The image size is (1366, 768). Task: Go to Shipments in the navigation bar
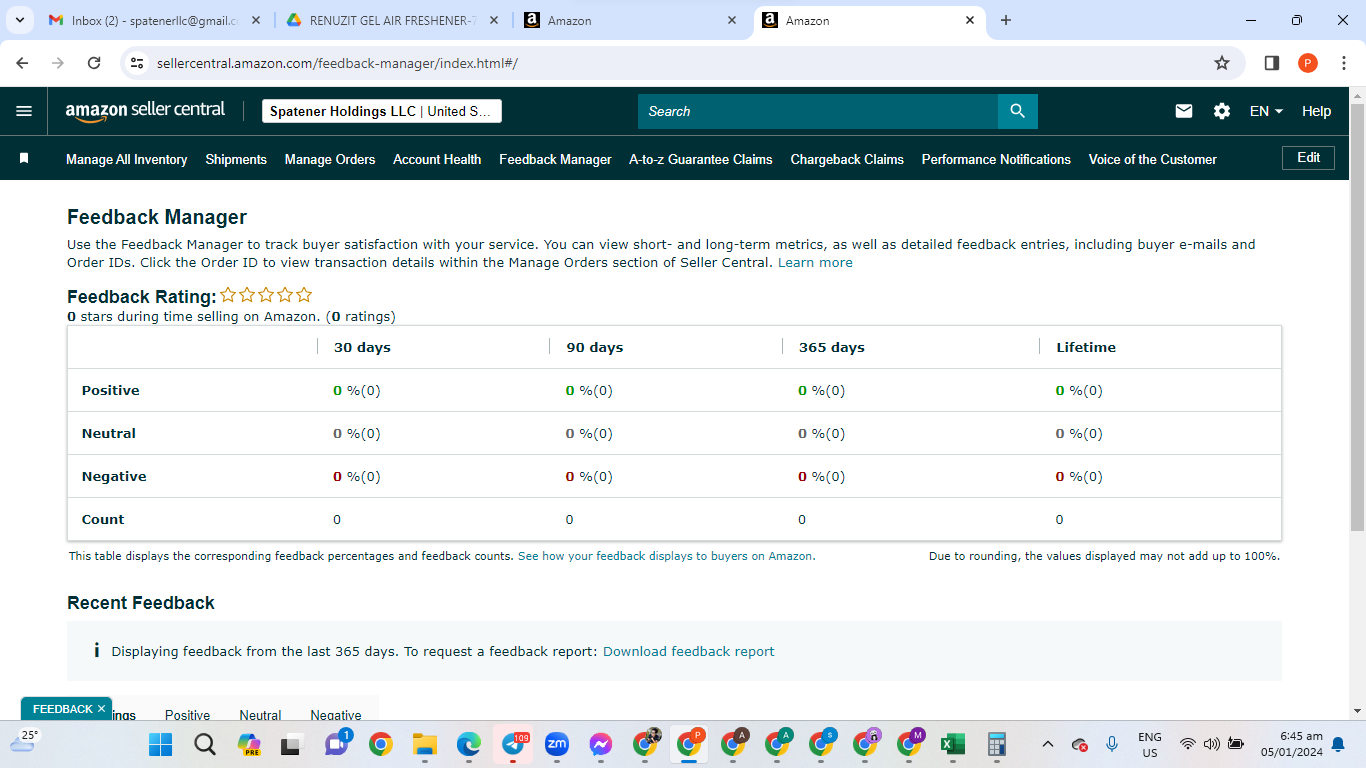coord(236,159)
